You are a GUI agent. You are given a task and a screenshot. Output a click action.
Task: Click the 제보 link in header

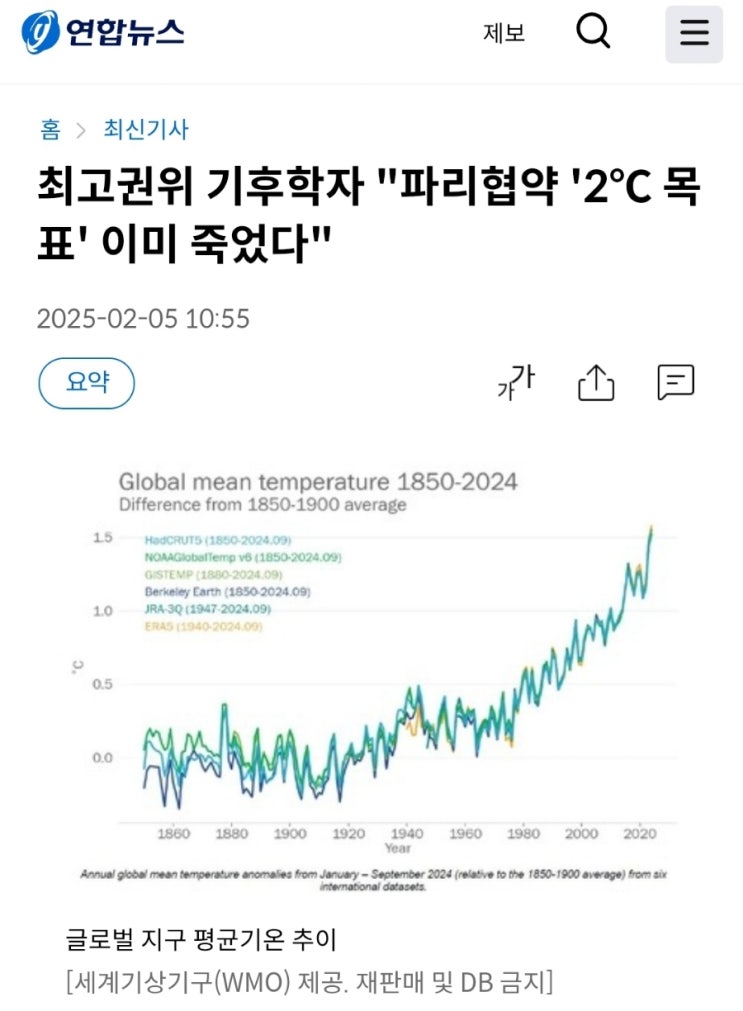pos(504,33)
